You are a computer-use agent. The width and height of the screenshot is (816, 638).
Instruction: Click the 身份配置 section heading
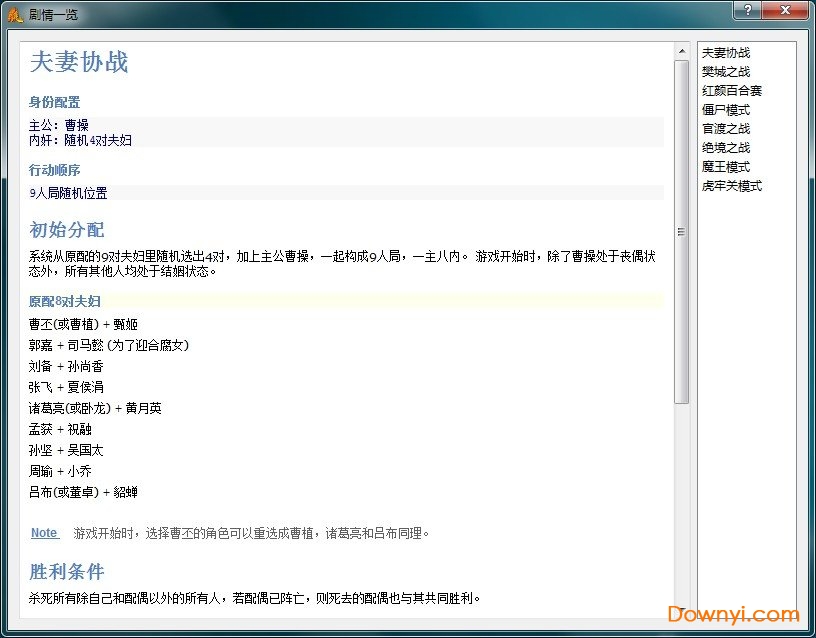click(x=55, y=102)
